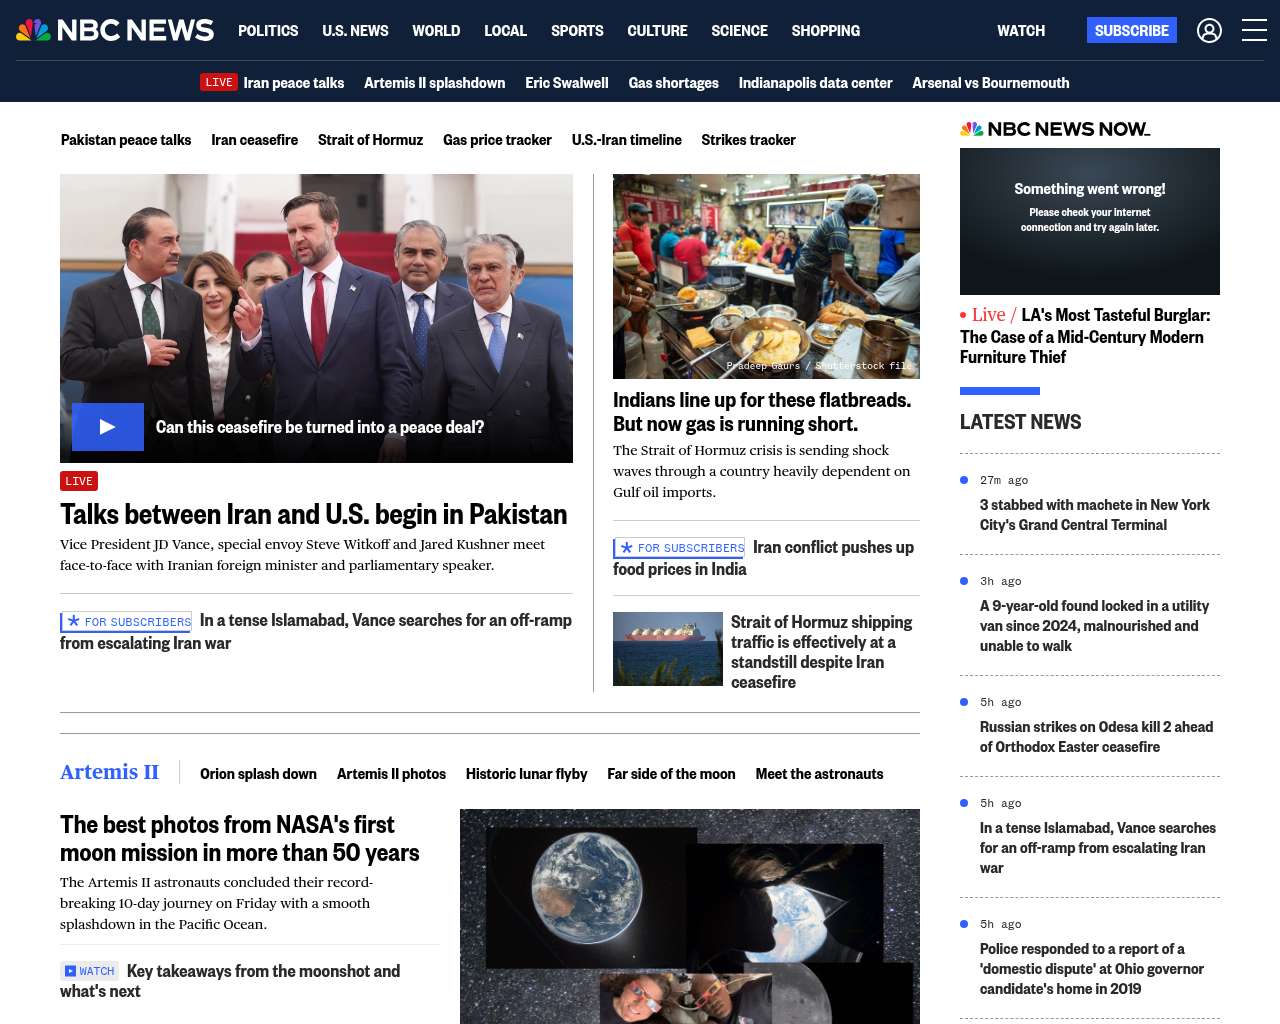
Task: Click the red LIVE badge by Iran peace talks
Action: point(218,83)
